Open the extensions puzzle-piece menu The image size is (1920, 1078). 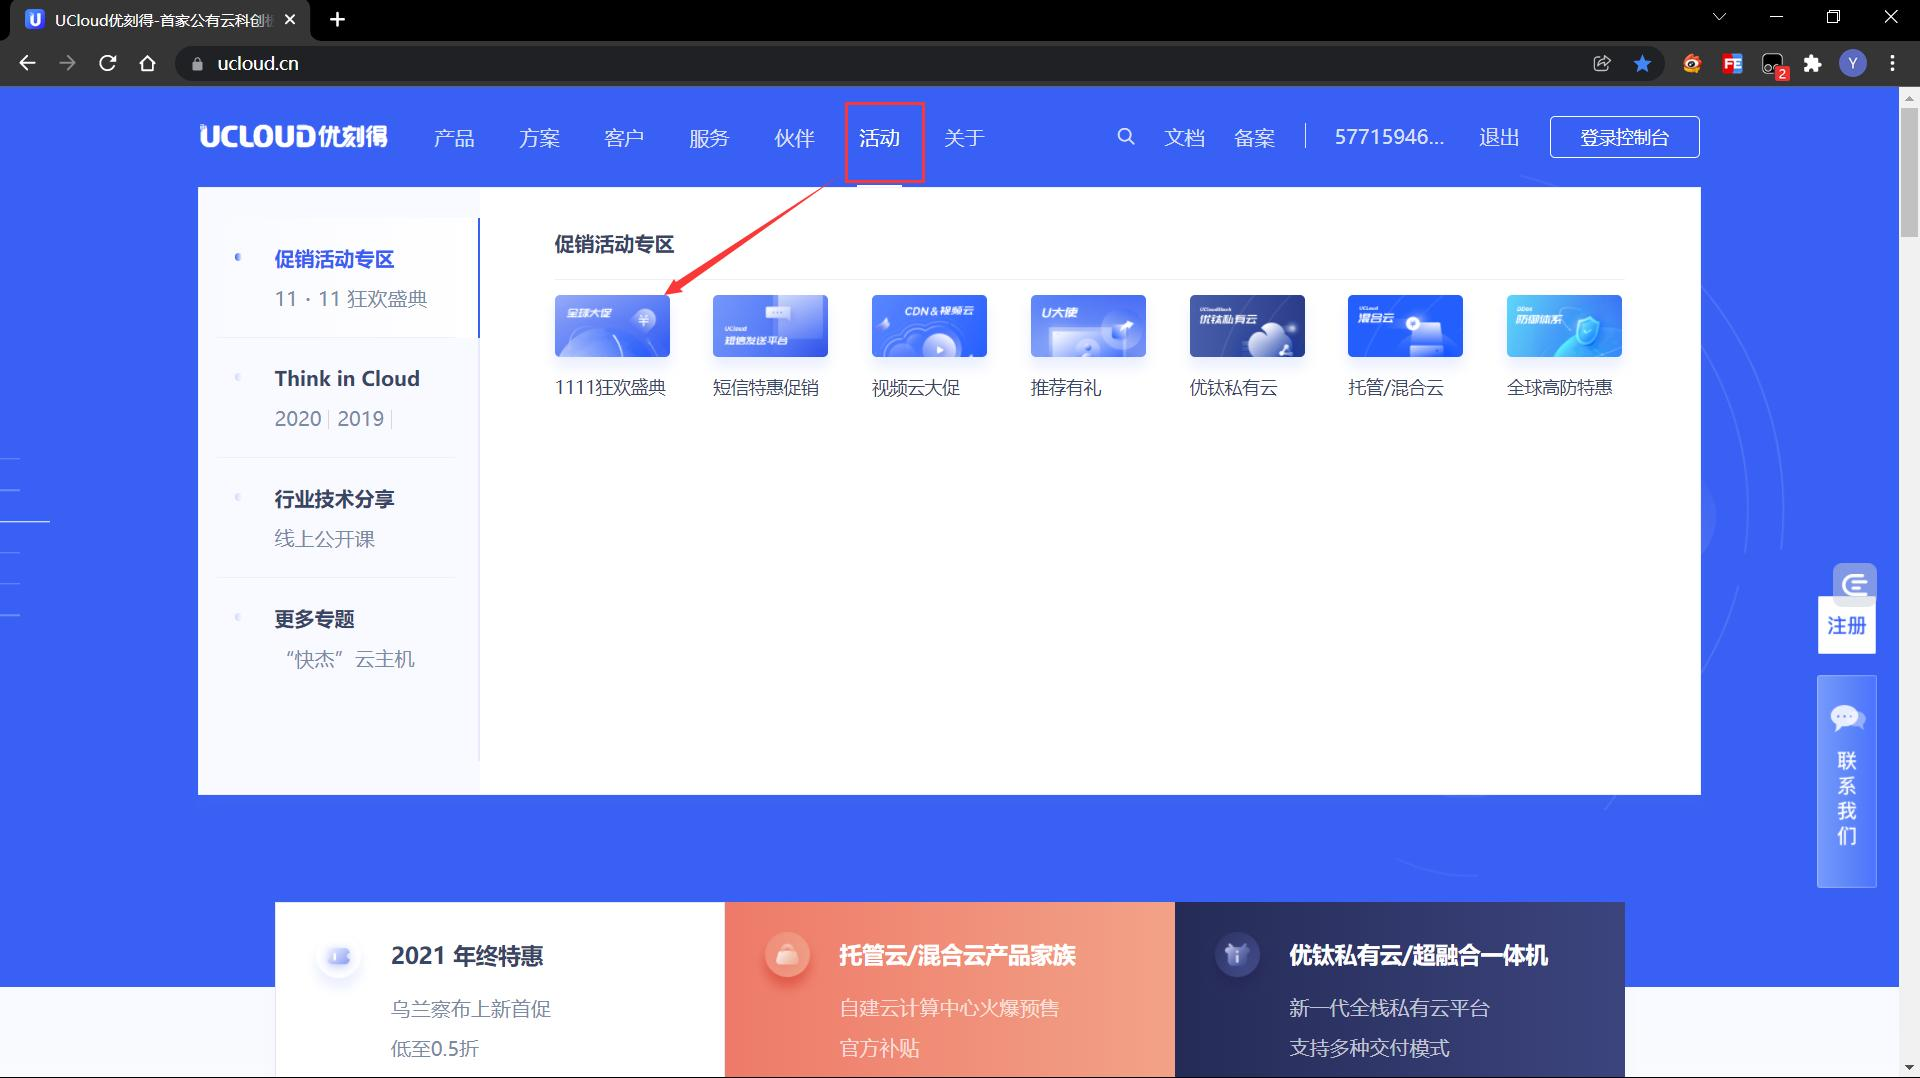pos(1812,63)
